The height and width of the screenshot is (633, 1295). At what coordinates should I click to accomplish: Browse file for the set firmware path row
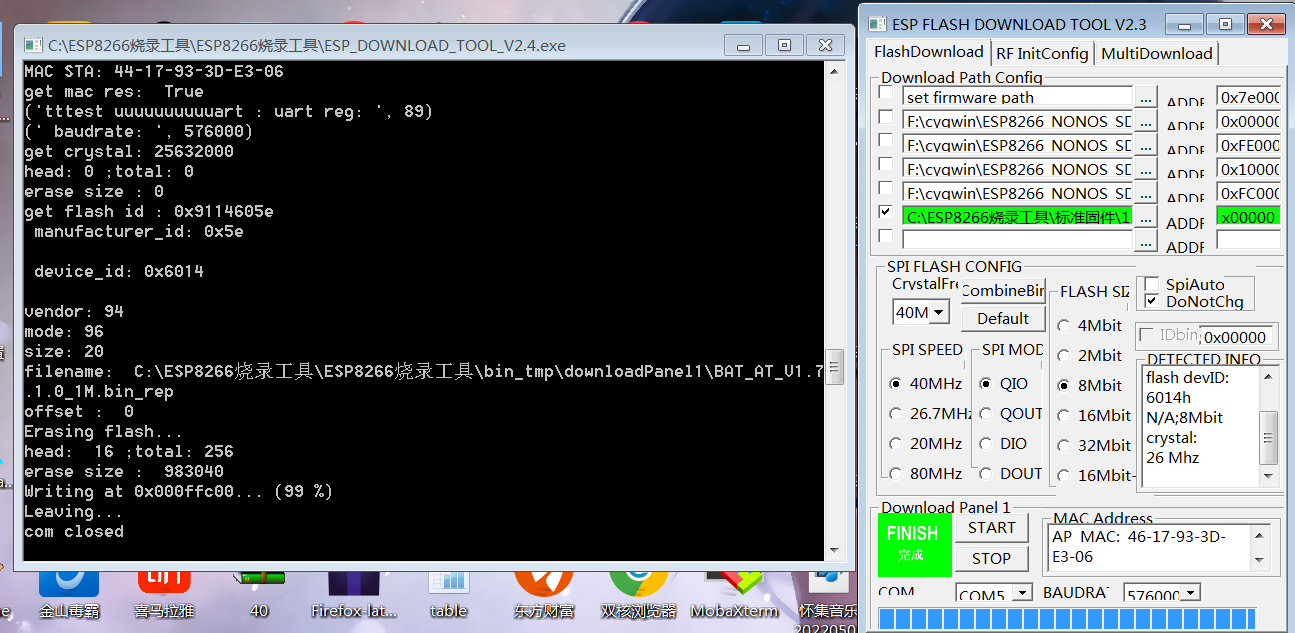tap(1145, 97)
